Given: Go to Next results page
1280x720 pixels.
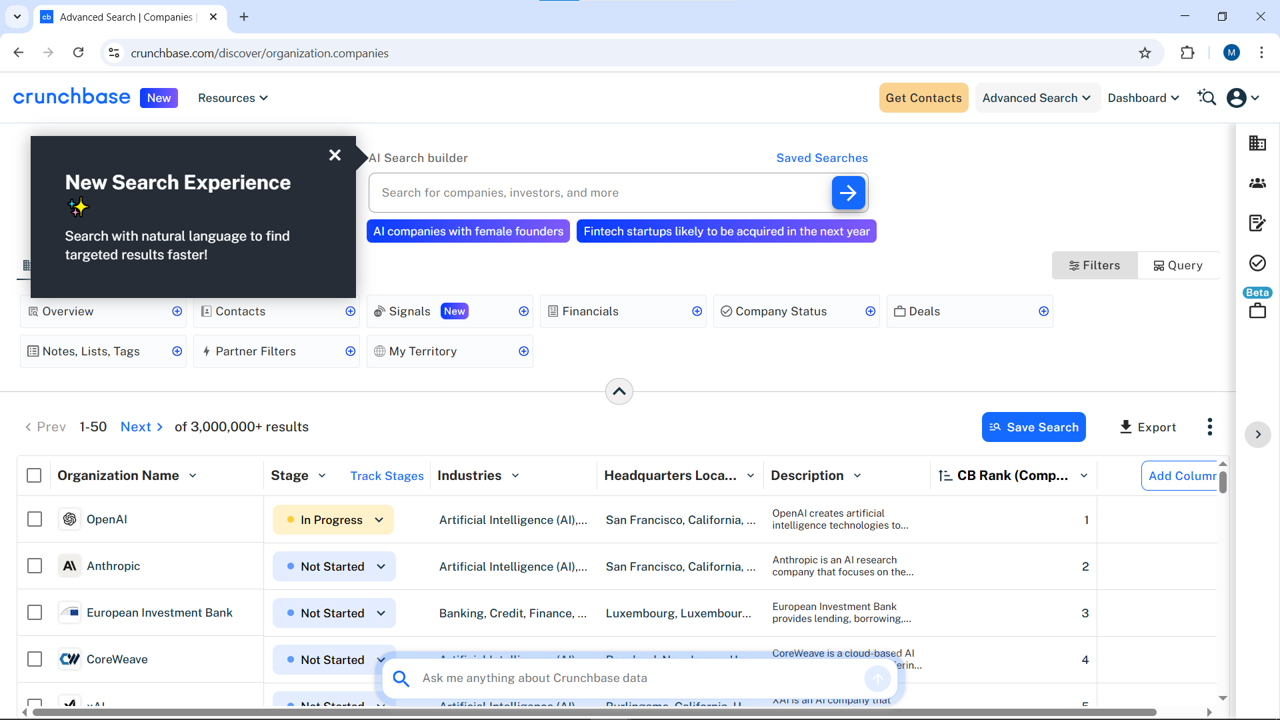Looking at the screenshot, I should click(x=141, y=427).
